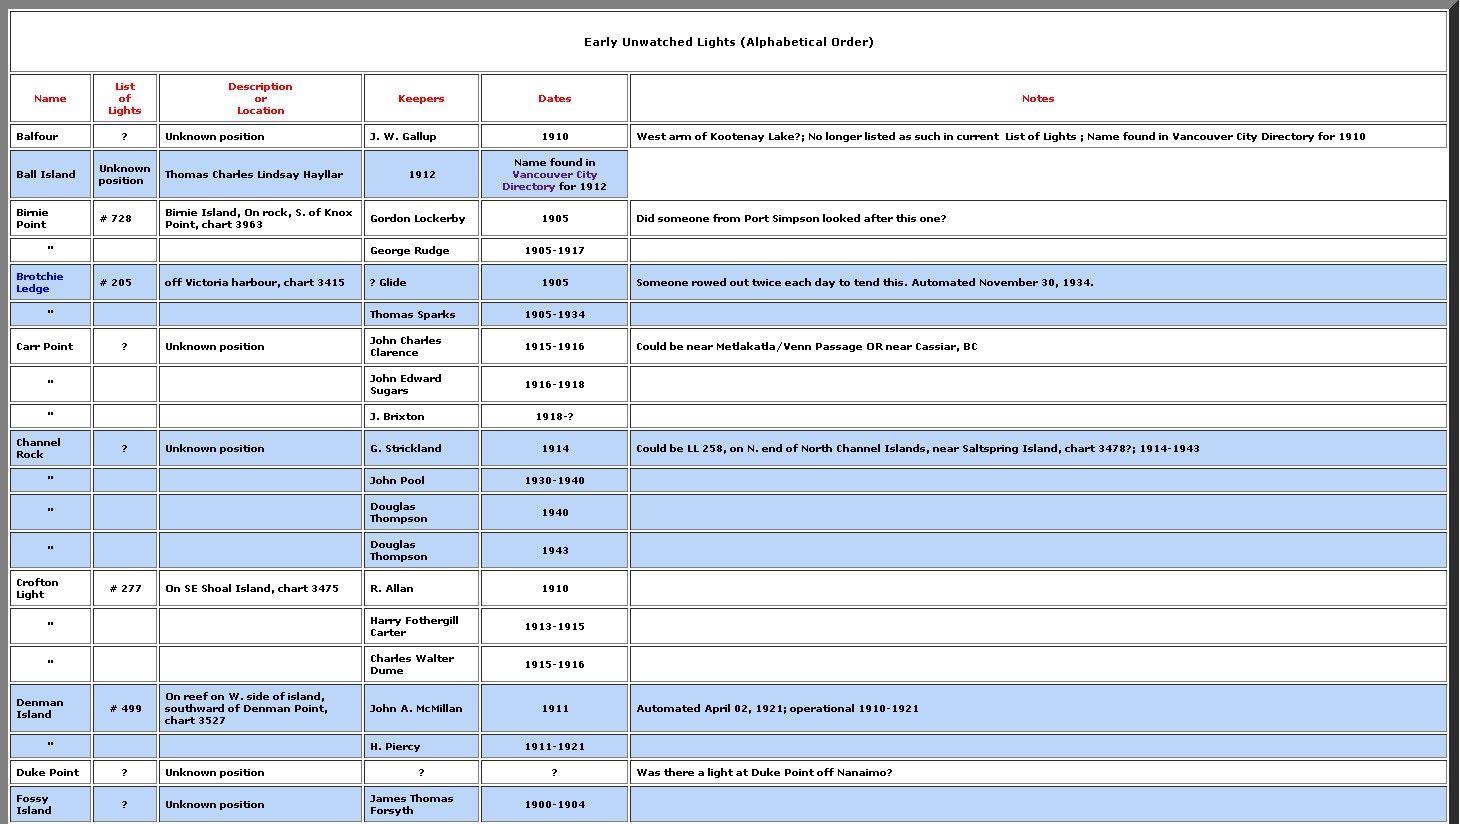Screen dimensions: 1460x824
Task: Select the 'Ball Island' name cell
Action: coord(50,174)
